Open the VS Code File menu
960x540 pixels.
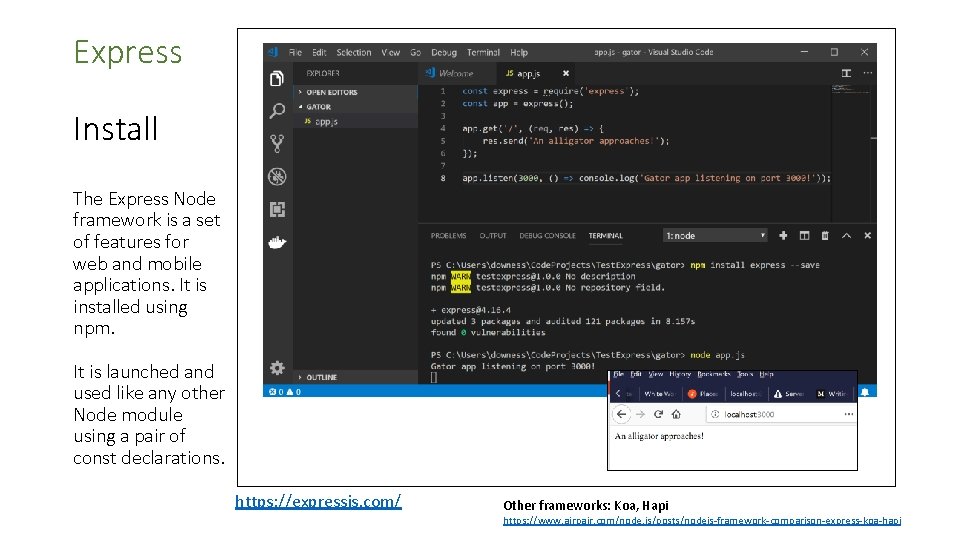(295, 53)
